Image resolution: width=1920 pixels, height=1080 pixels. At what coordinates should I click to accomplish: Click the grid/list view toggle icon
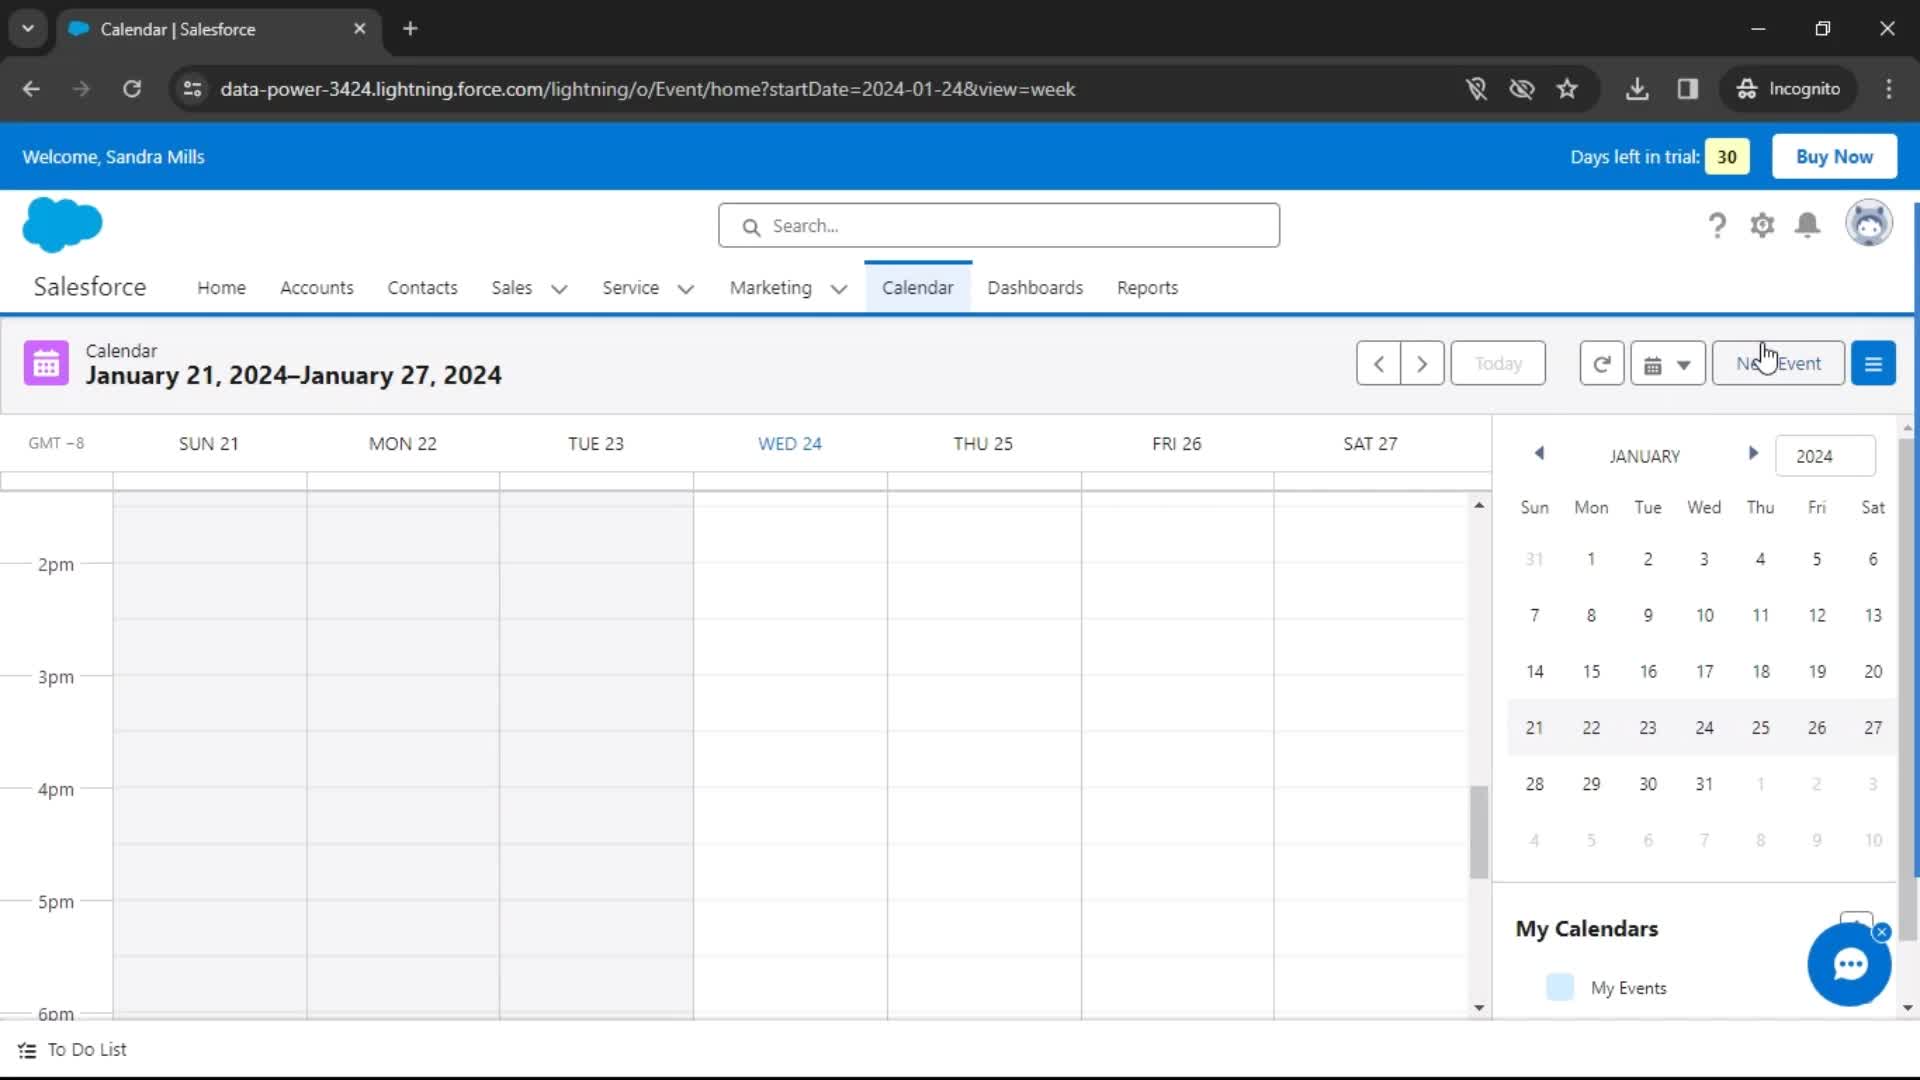(x=1874, y=364)
